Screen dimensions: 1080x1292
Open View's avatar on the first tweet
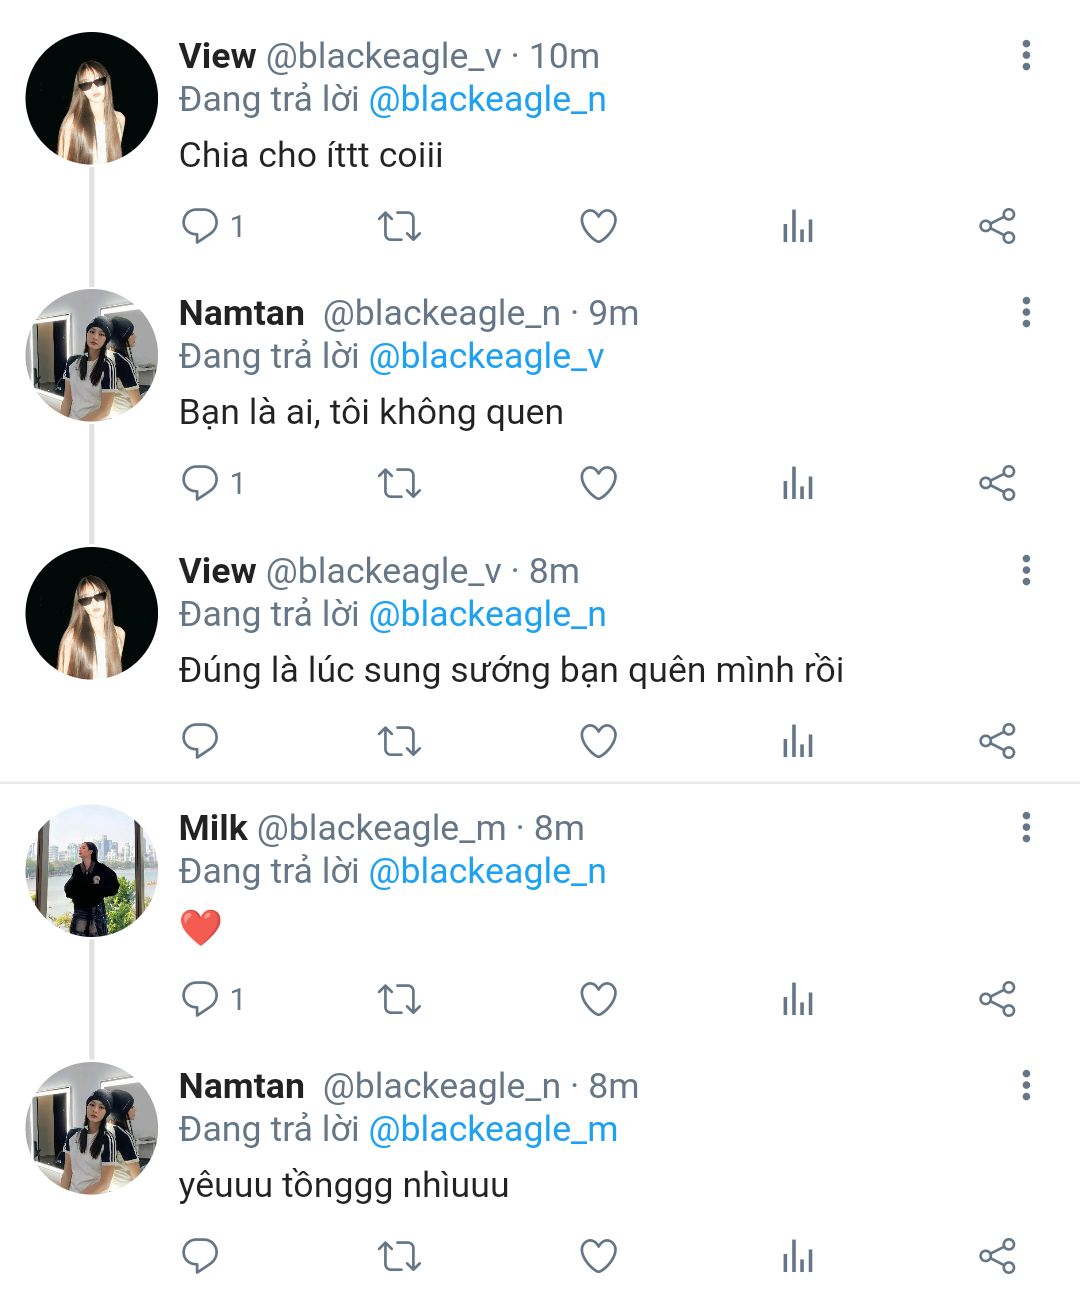click(92, 98)
